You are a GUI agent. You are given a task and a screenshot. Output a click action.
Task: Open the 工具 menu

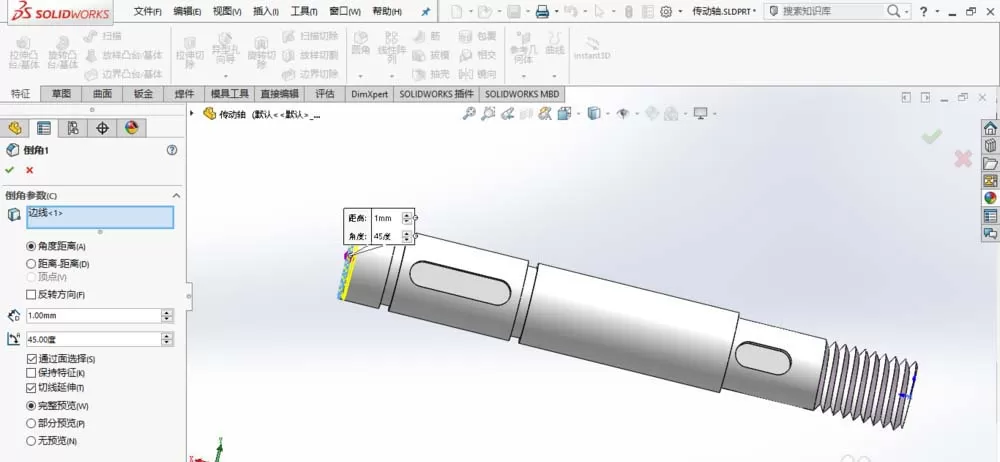[304, 11]
